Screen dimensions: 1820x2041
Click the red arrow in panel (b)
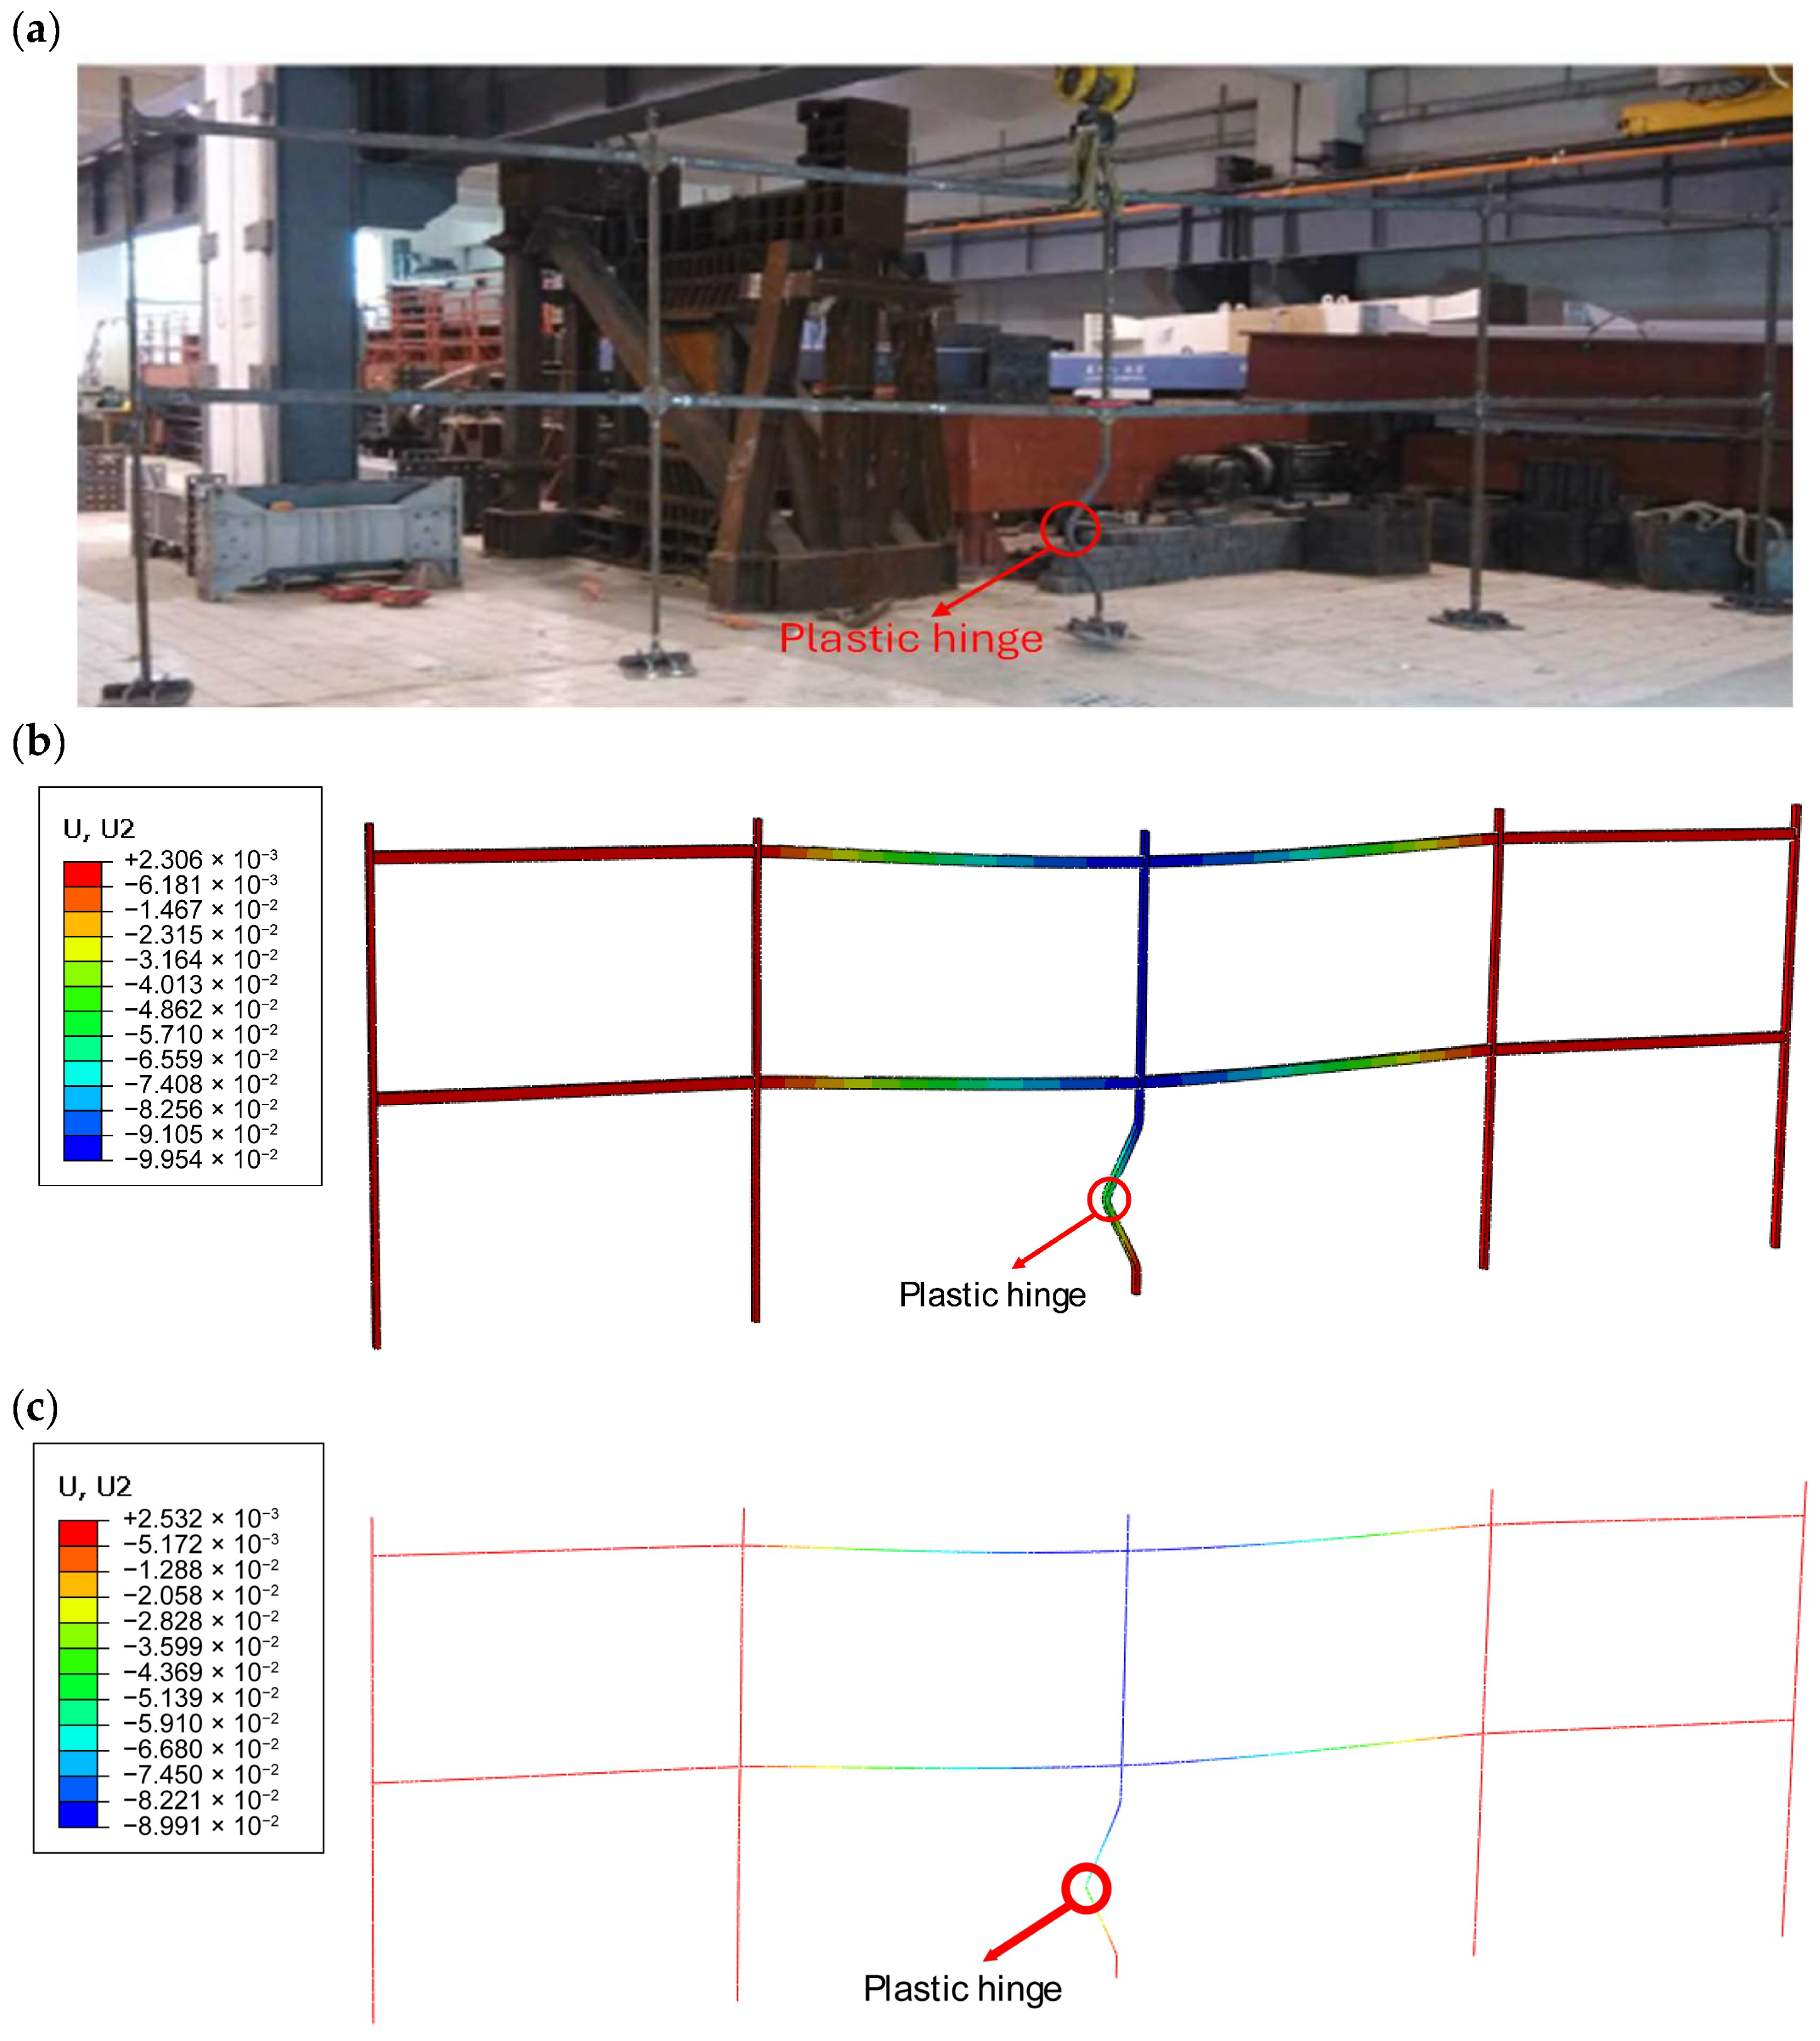point(1054,1241)
